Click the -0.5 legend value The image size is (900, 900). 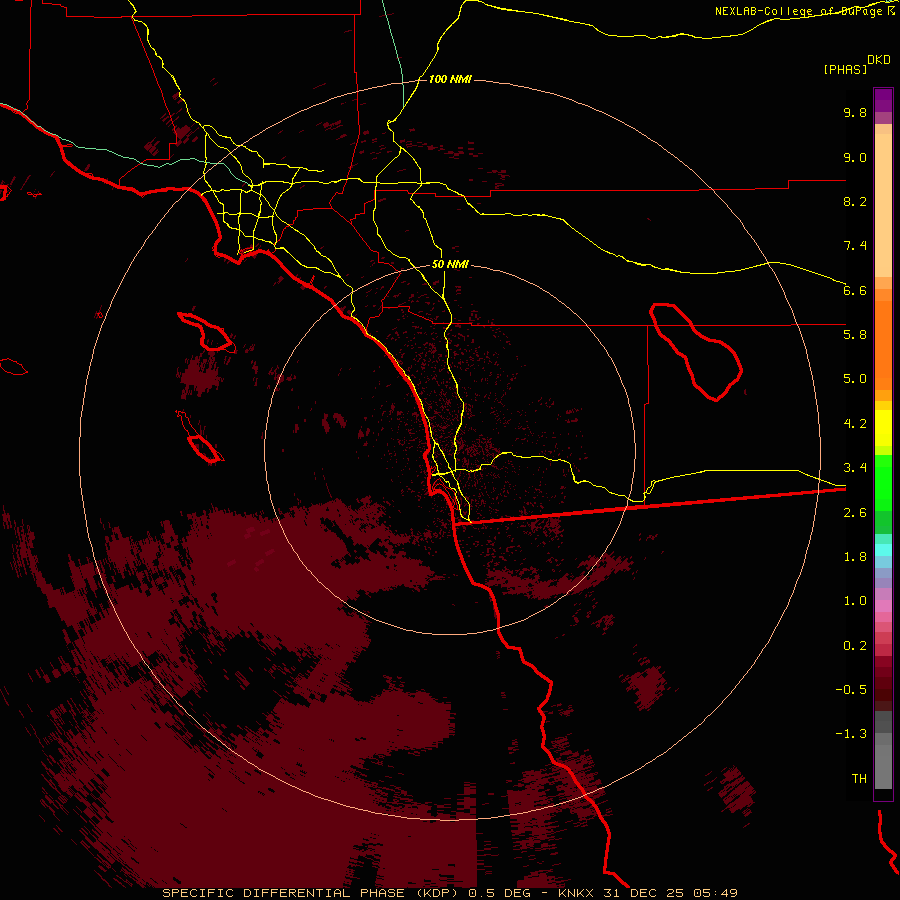point(851,689)
